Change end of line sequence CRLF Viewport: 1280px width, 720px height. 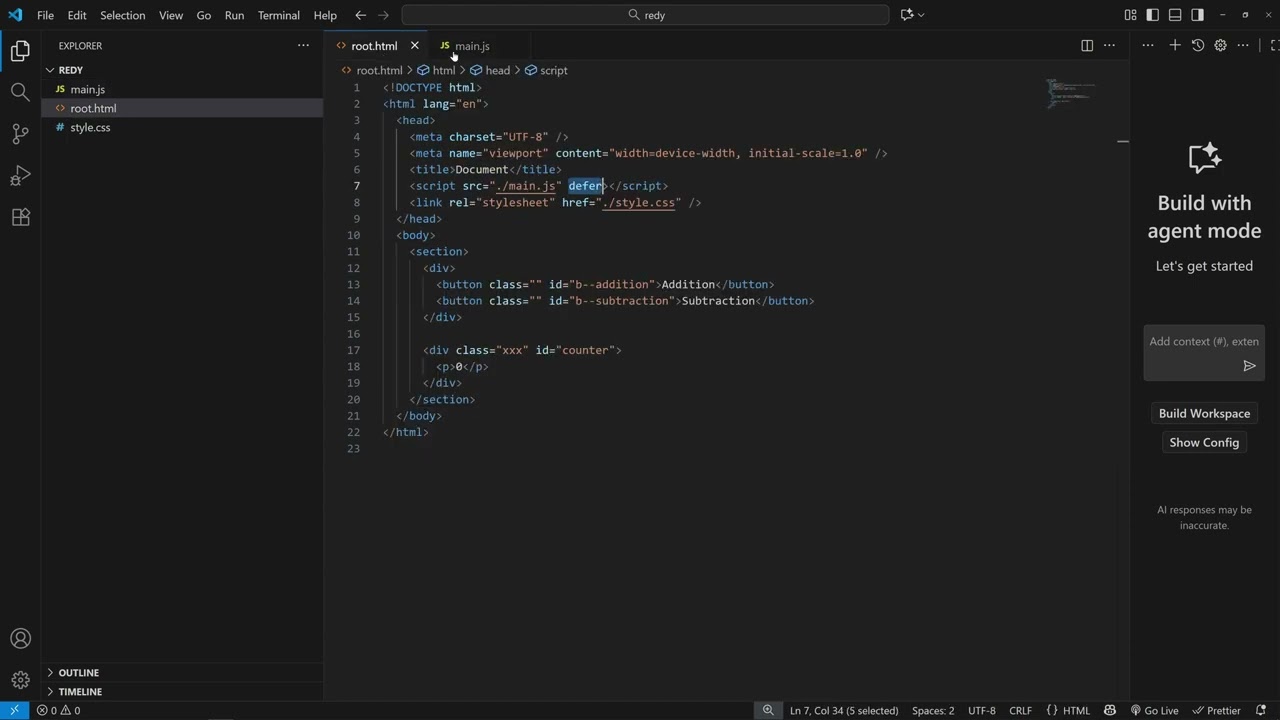tap(1020, 710)
